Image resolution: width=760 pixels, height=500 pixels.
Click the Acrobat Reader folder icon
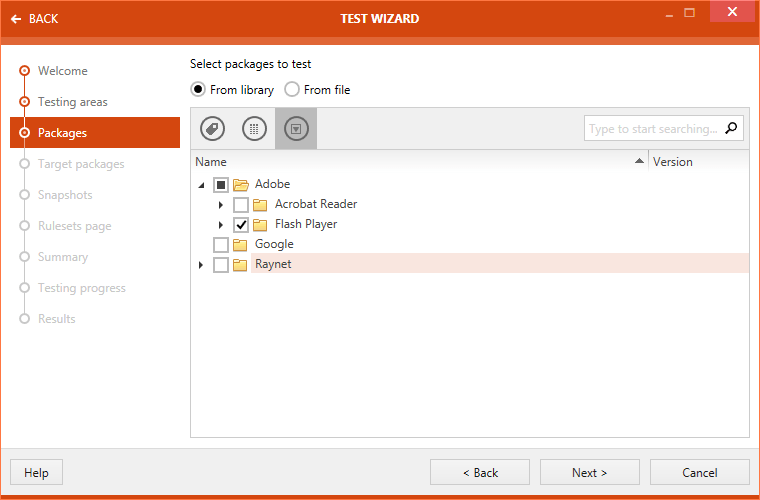coord(260,205)
